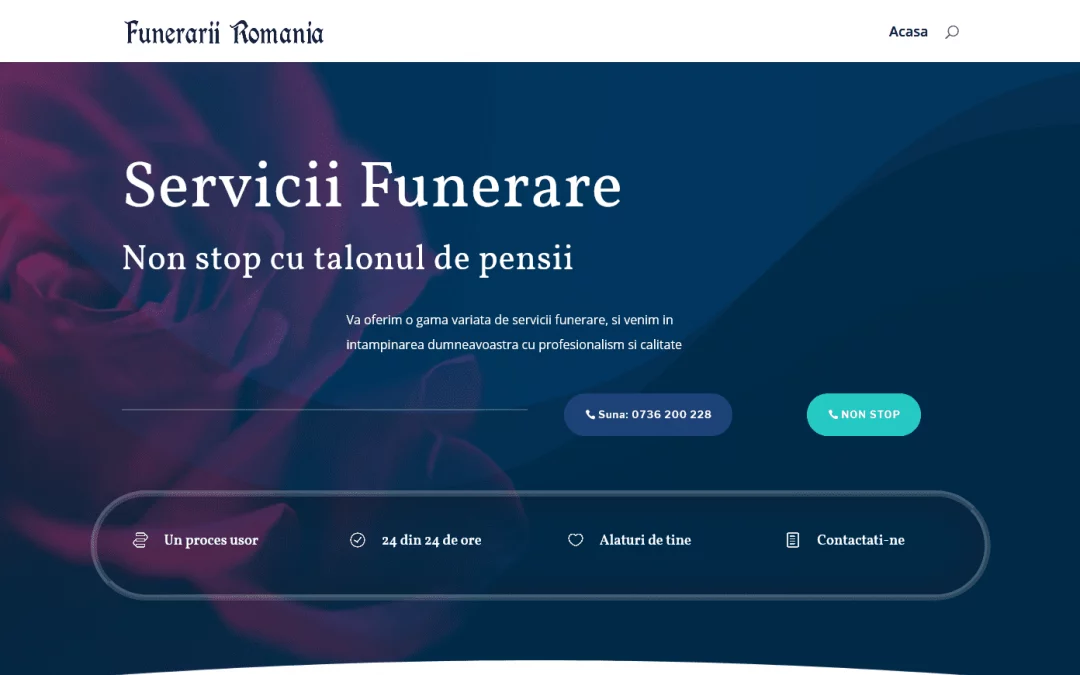Click the checkmark circle icon beside '24 din 24'

pyautogui.click(x=358, y=540)
